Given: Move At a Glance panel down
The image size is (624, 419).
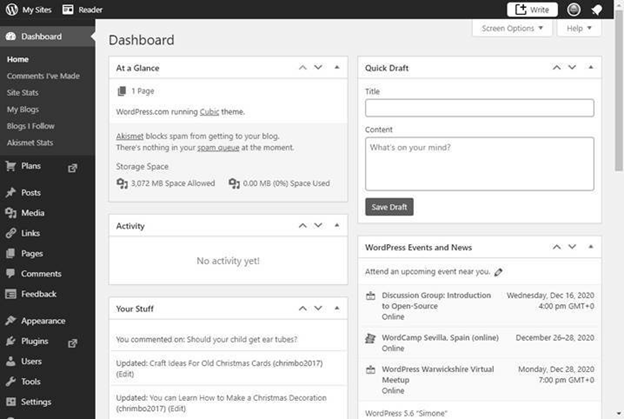Looking at the screenshot, I should [318, 68].
